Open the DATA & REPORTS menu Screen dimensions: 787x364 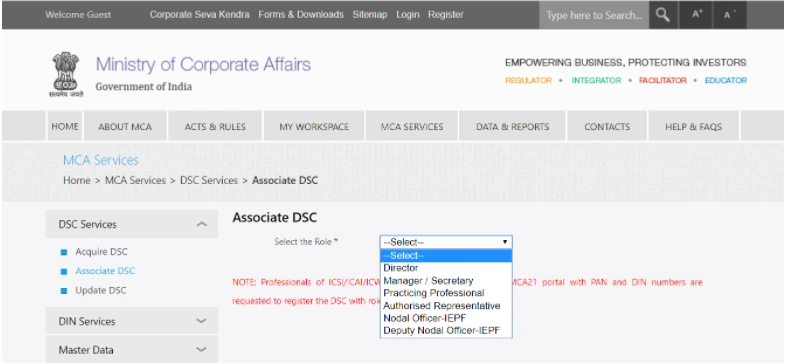coord(512,127)
